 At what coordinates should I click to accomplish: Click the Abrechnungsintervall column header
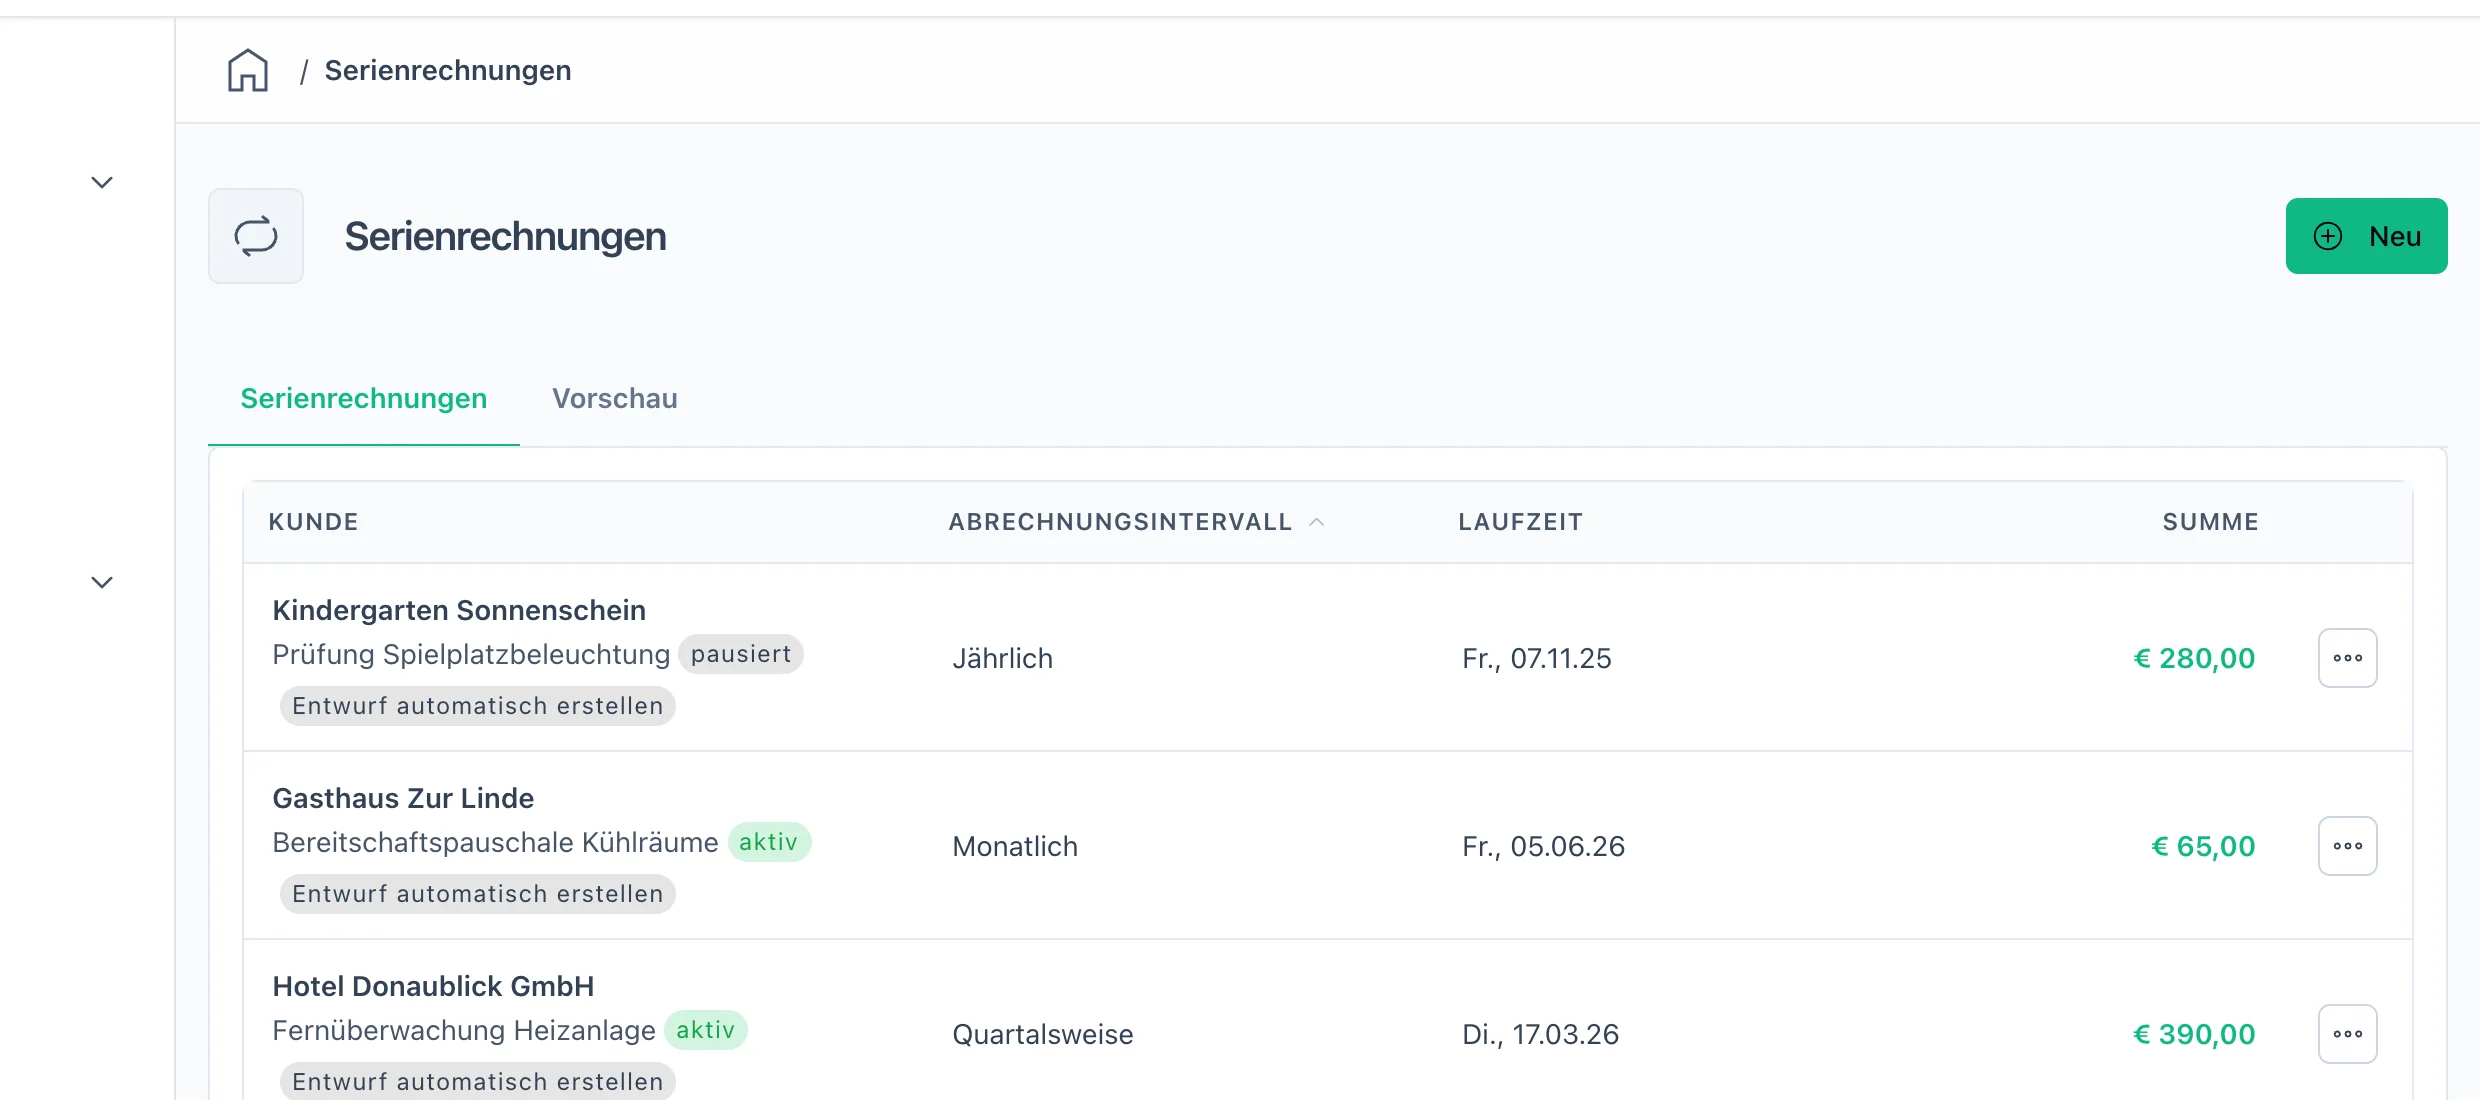click(x=1120, y=522)
